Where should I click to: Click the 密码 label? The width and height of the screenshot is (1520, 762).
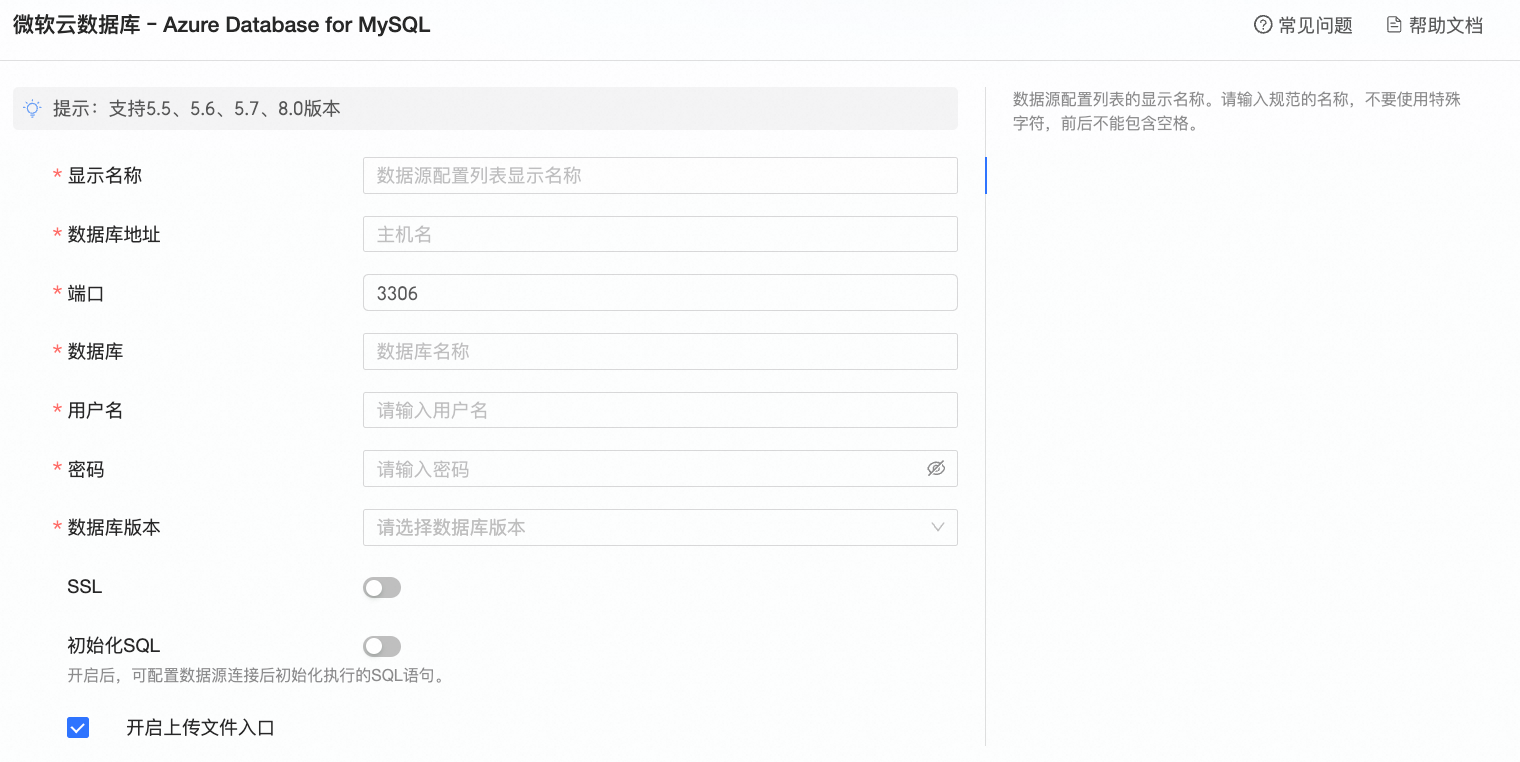click(x=86, y=468)
